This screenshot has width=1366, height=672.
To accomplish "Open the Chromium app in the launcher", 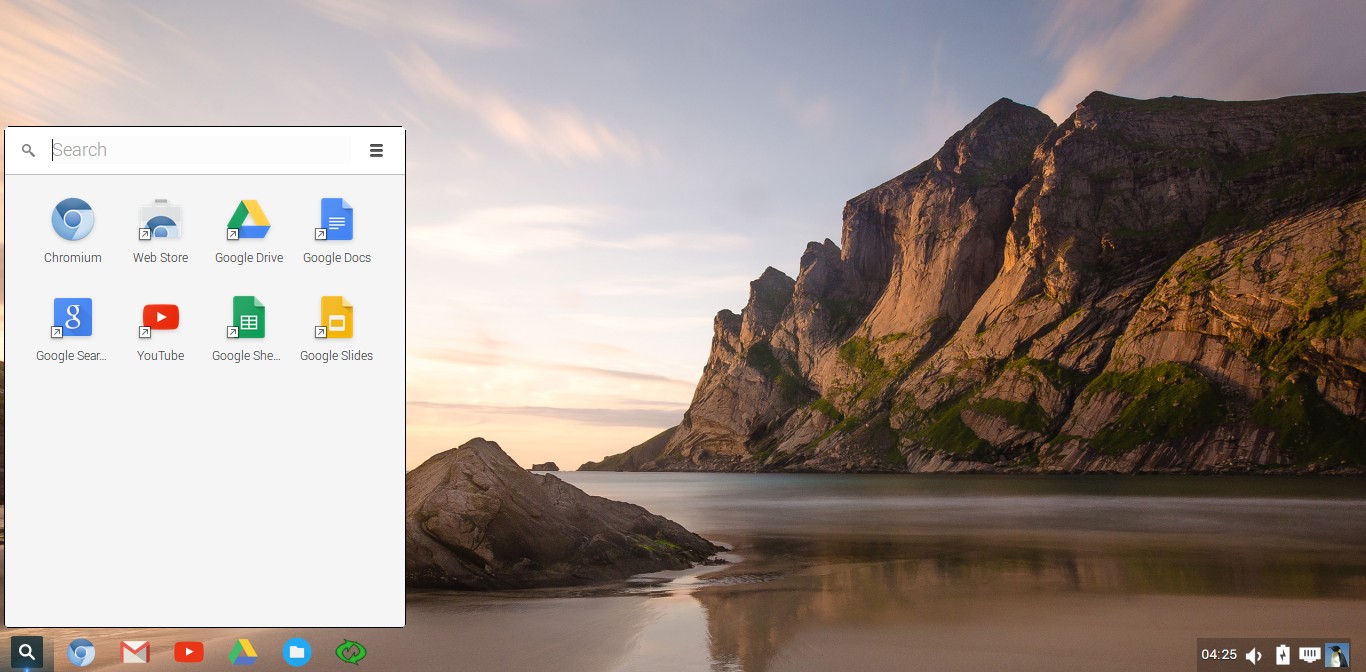I will (73, 230).
